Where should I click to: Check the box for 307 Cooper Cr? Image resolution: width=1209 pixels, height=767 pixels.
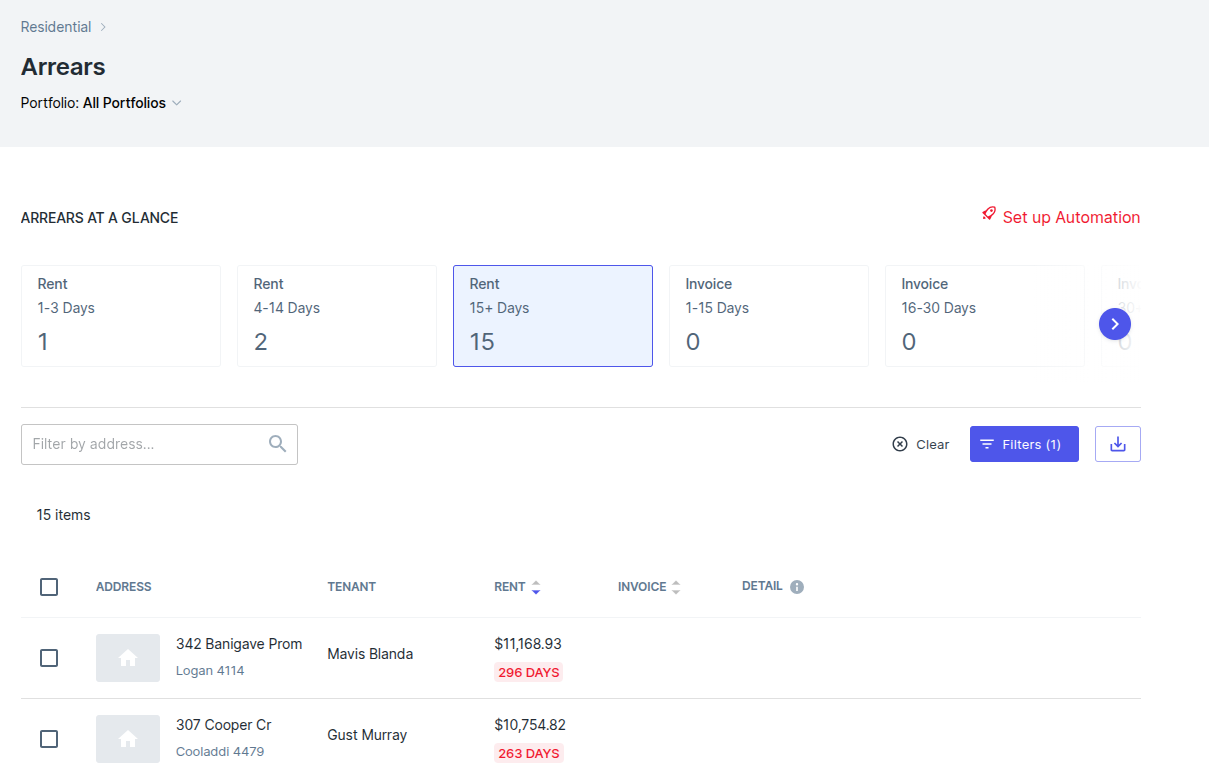point(49,739)
